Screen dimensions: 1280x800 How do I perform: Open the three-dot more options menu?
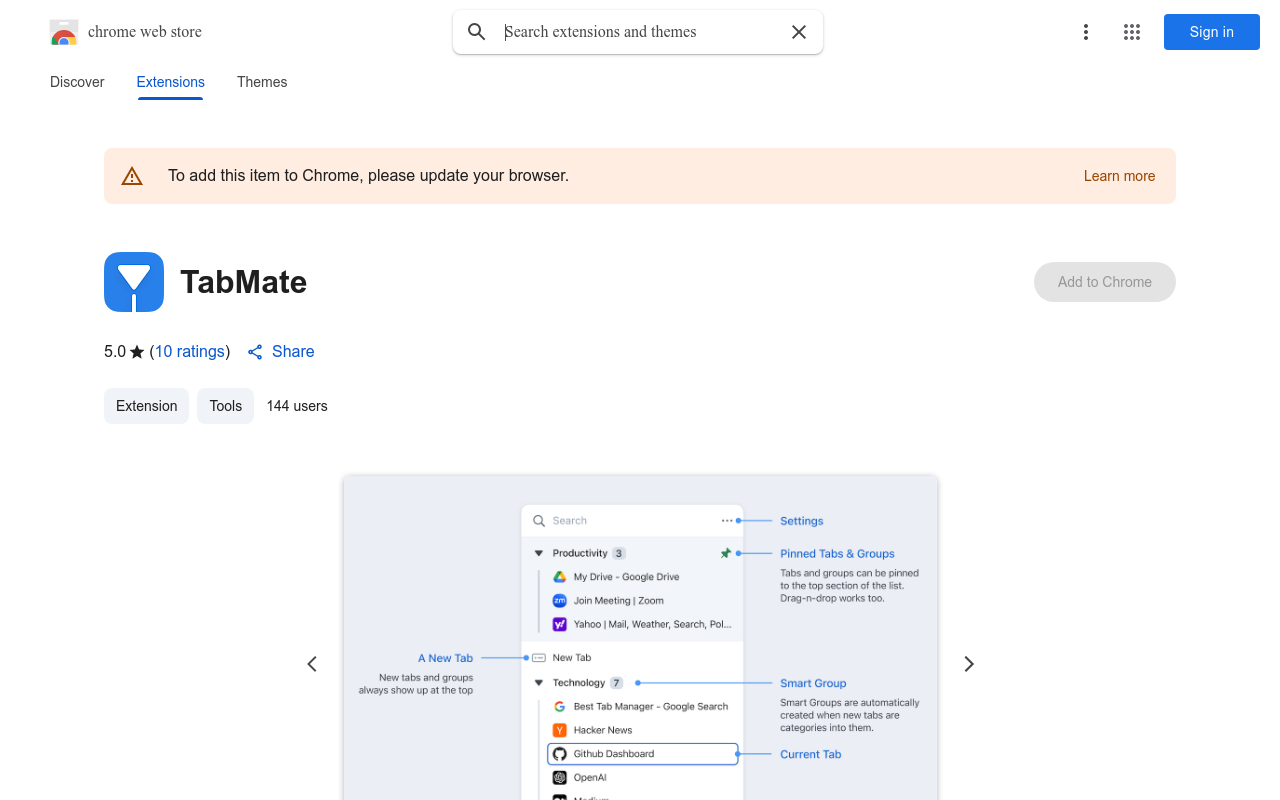coord(1085,32)
